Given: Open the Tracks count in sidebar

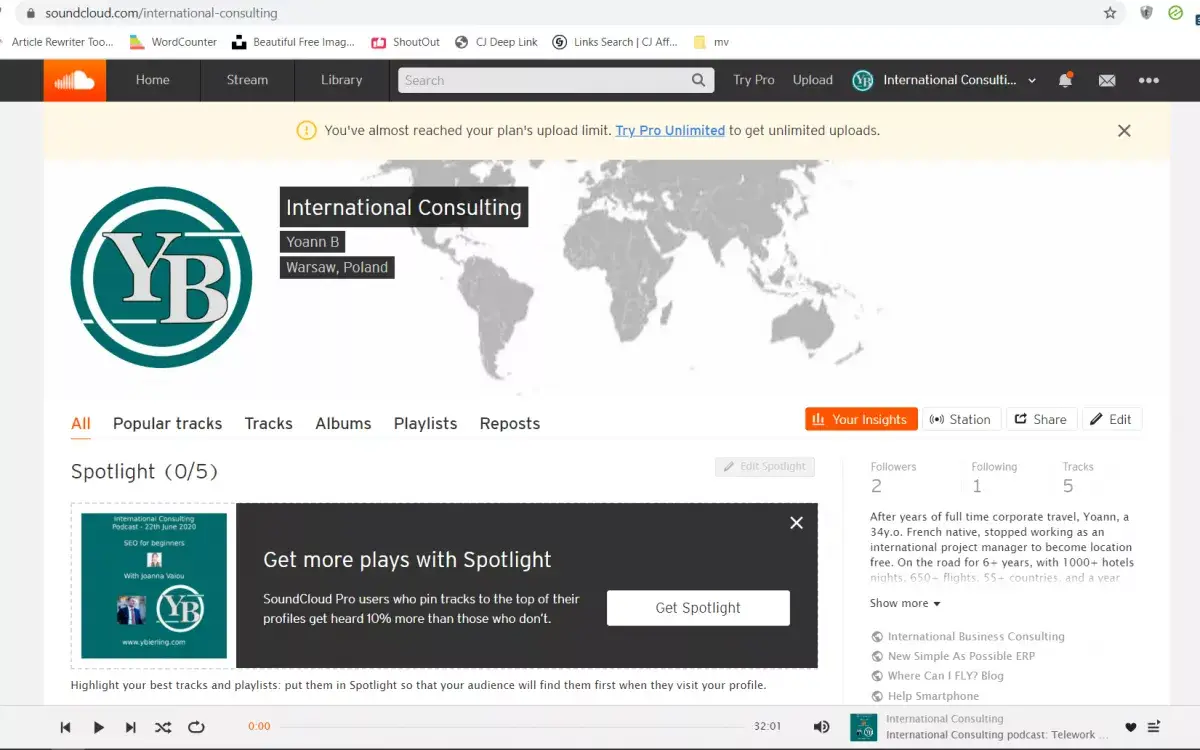Looking at the screenshot, I should pos(1078,478).
